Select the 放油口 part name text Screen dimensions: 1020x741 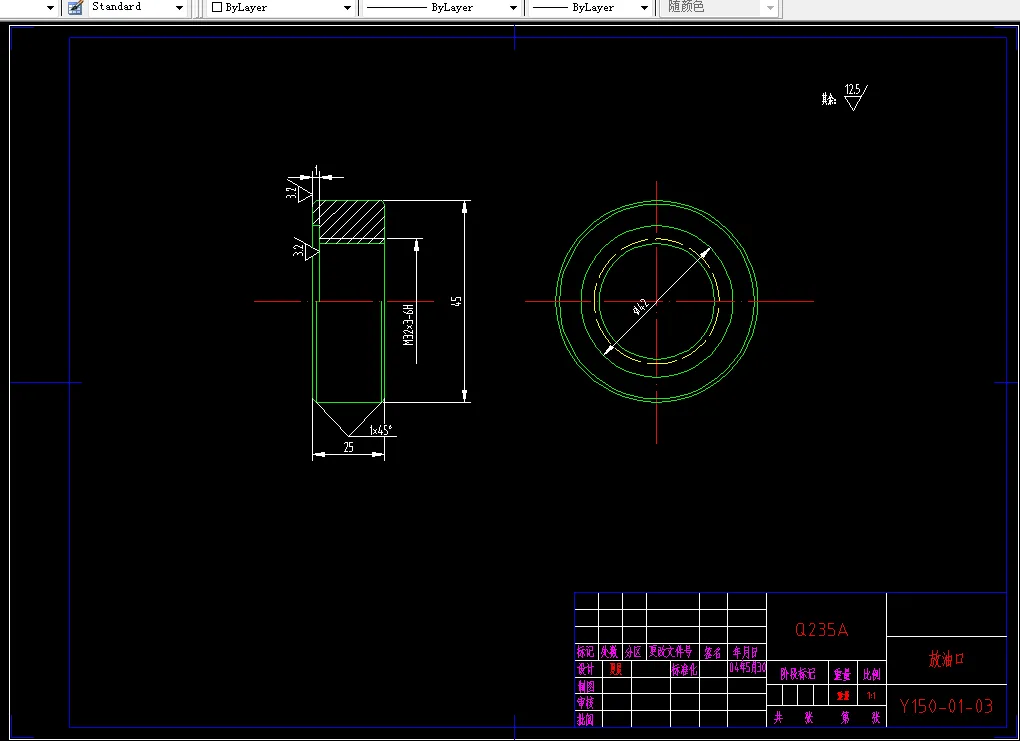[x=946, y=660]
